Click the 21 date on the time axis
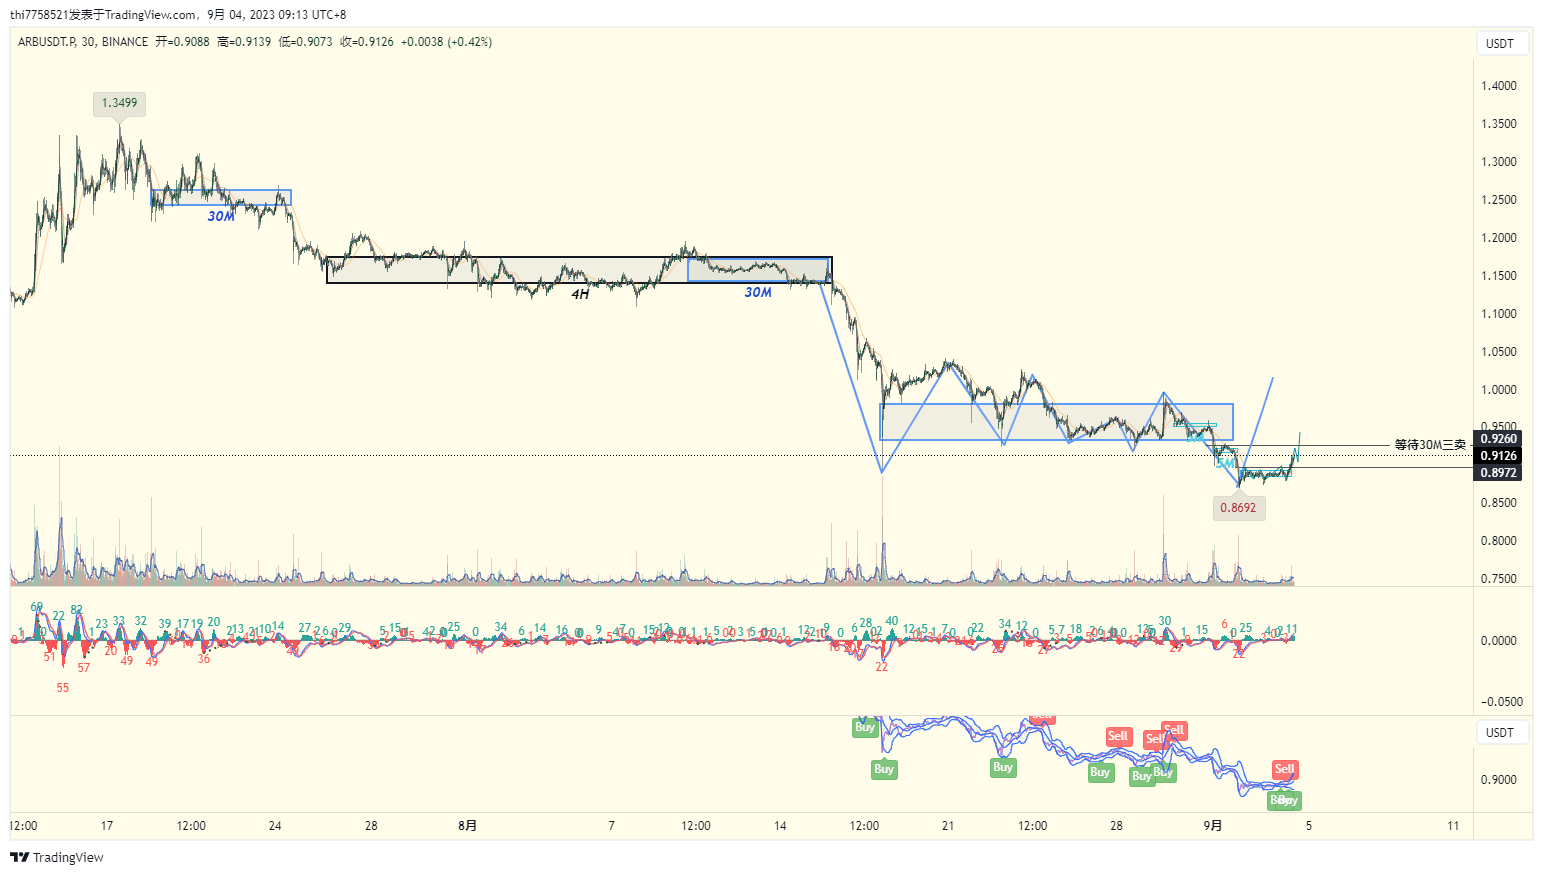 pyautogui.click(x=948, y=826)
